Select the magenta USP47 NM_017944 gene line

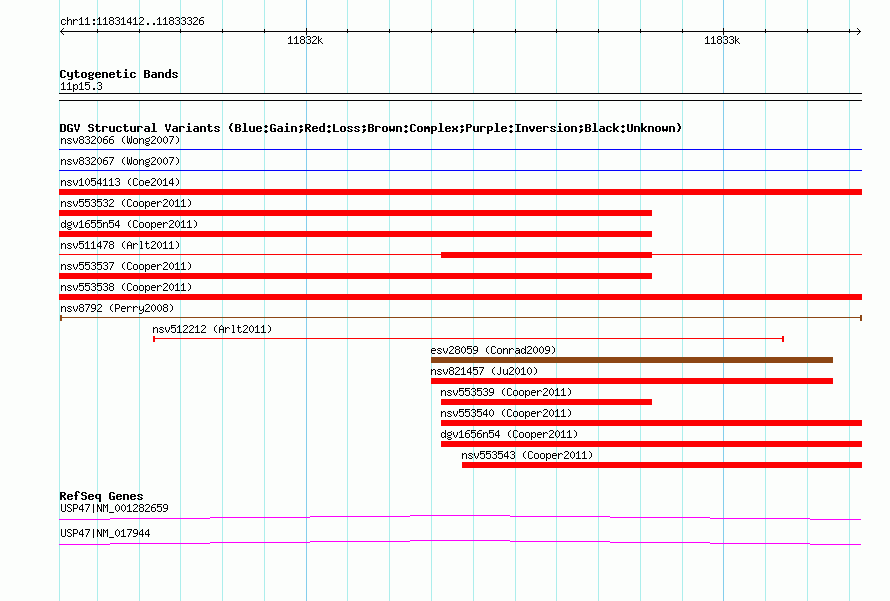(x=460, y=542)
